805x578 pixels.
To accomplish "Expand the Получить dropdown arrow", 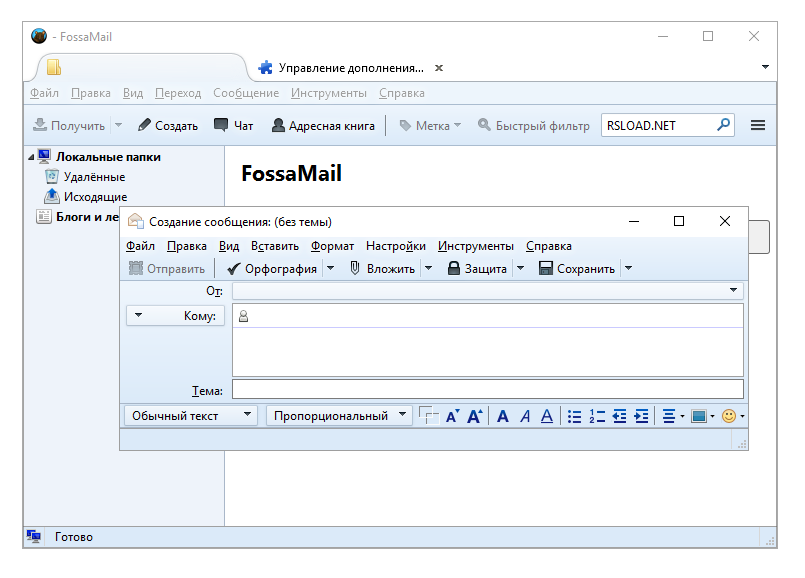I will [x=118, y=125].
